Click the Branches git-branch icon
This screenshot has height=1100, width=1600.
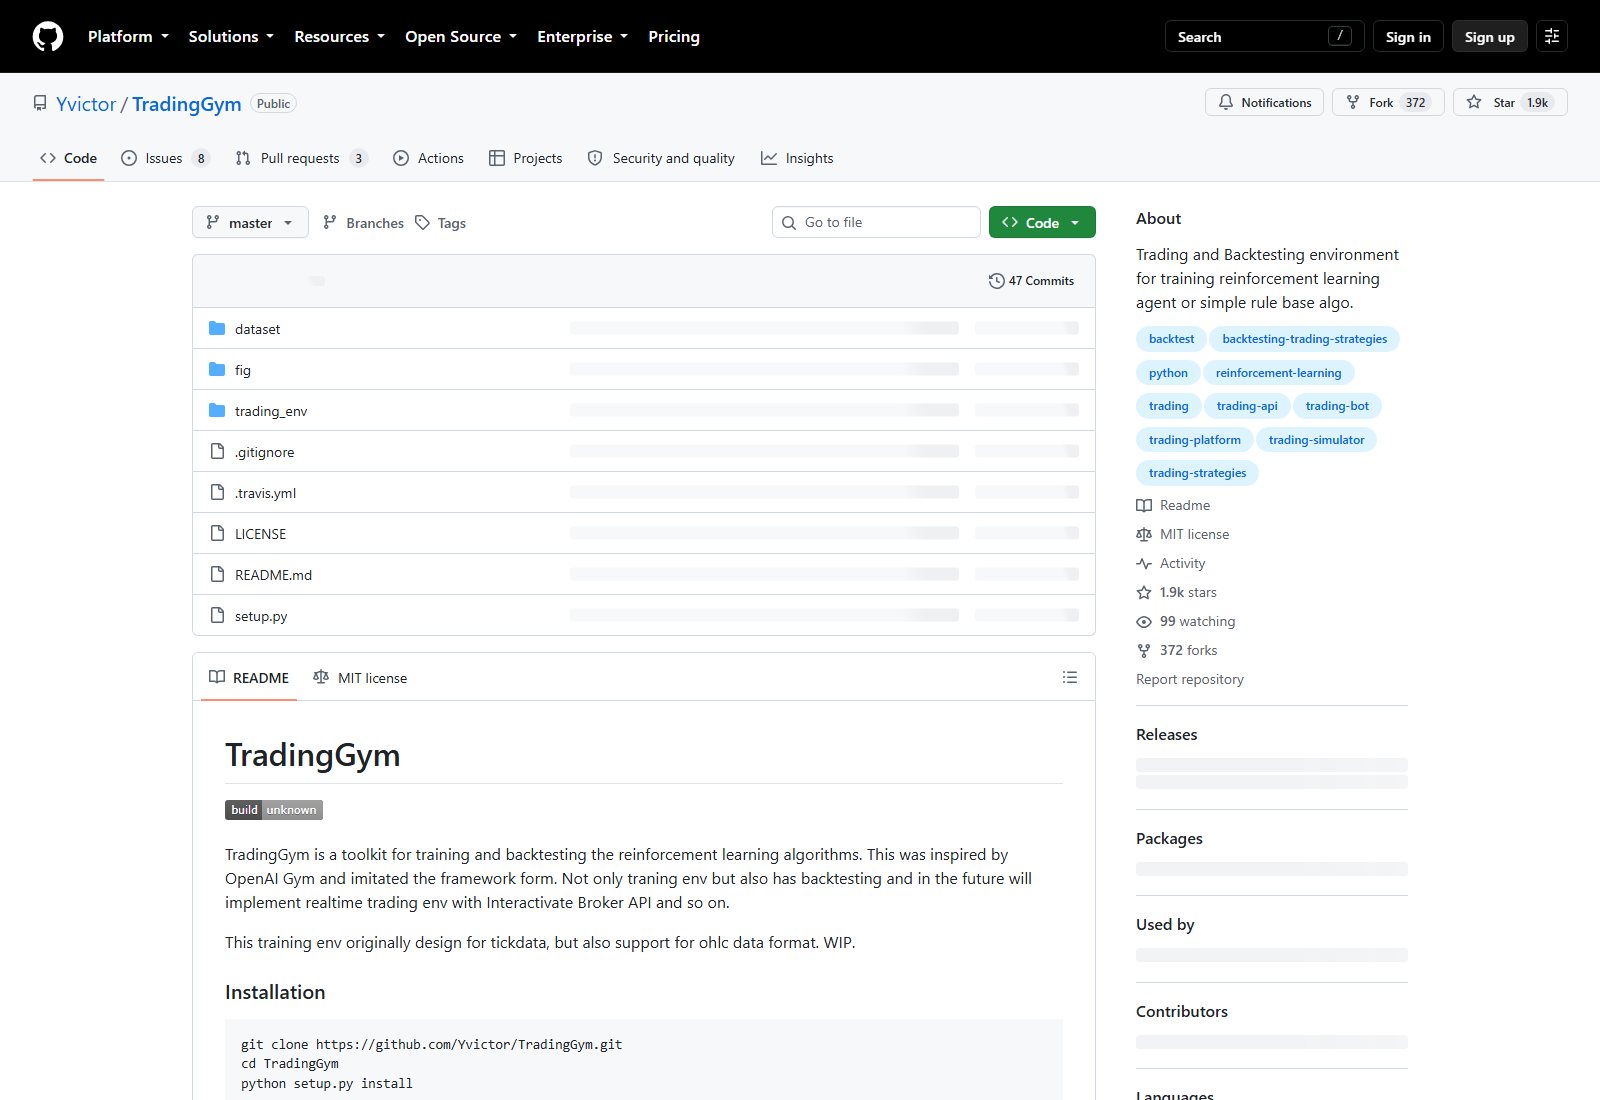tap(330, 222)
